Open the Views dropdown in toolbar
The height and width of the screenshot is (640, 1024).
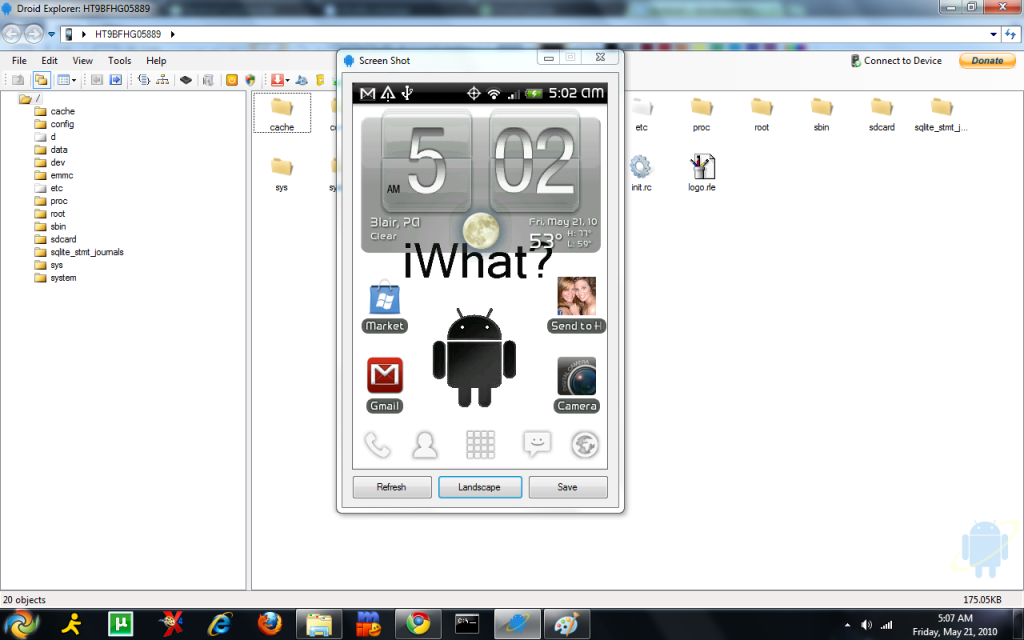(67, 80)
